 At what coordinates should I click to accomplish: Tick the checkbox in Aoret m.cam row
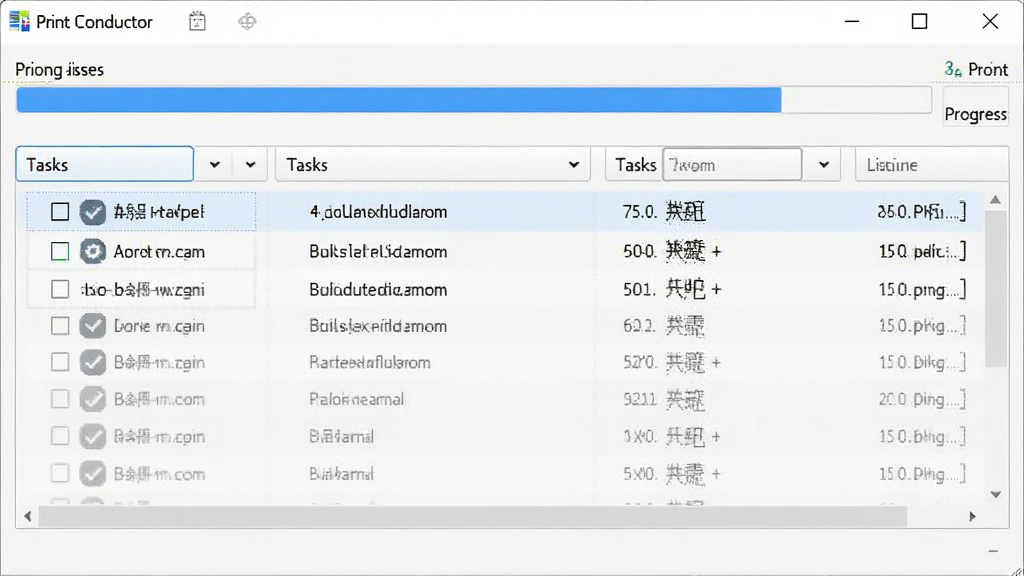pyautogui.click(x=60, y=251)
